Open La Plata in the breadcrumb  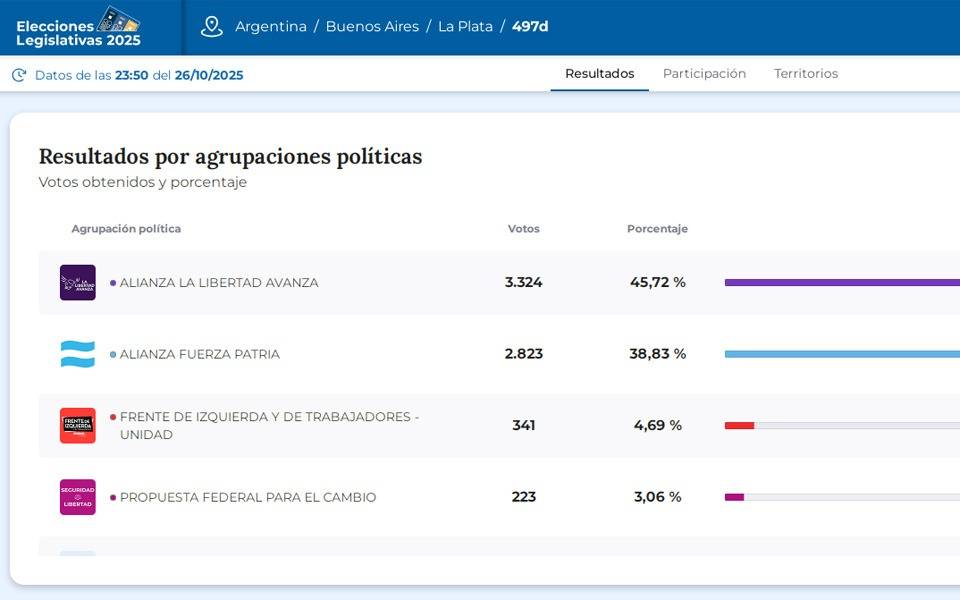465,27
